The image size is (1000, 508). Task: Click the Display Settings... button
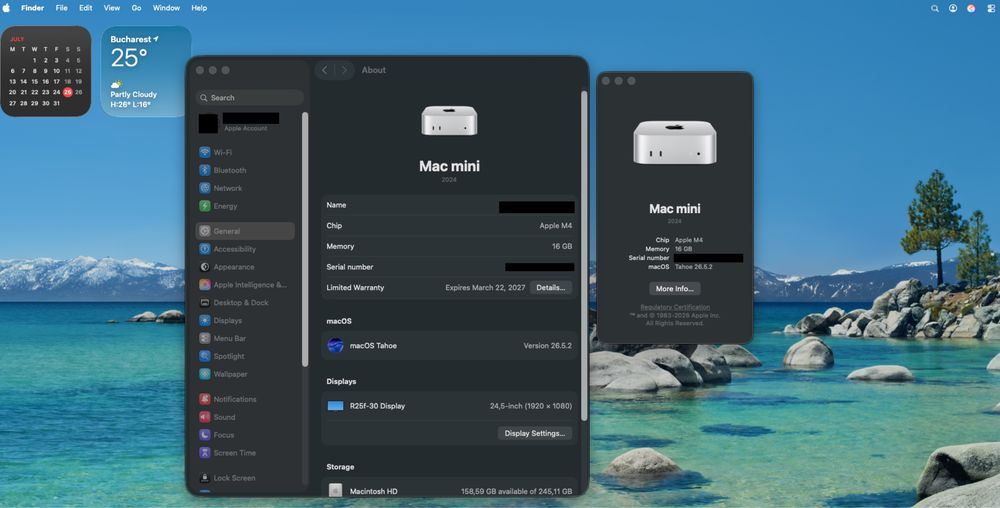(x=534, y=433)
